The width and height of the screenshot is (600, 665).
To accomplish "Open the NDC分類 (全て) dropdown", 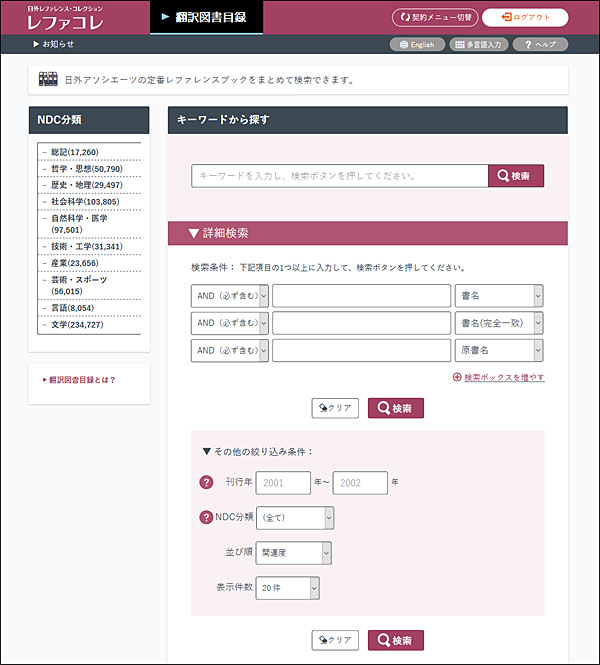I will pyautogui.click(x=295, y=518).
